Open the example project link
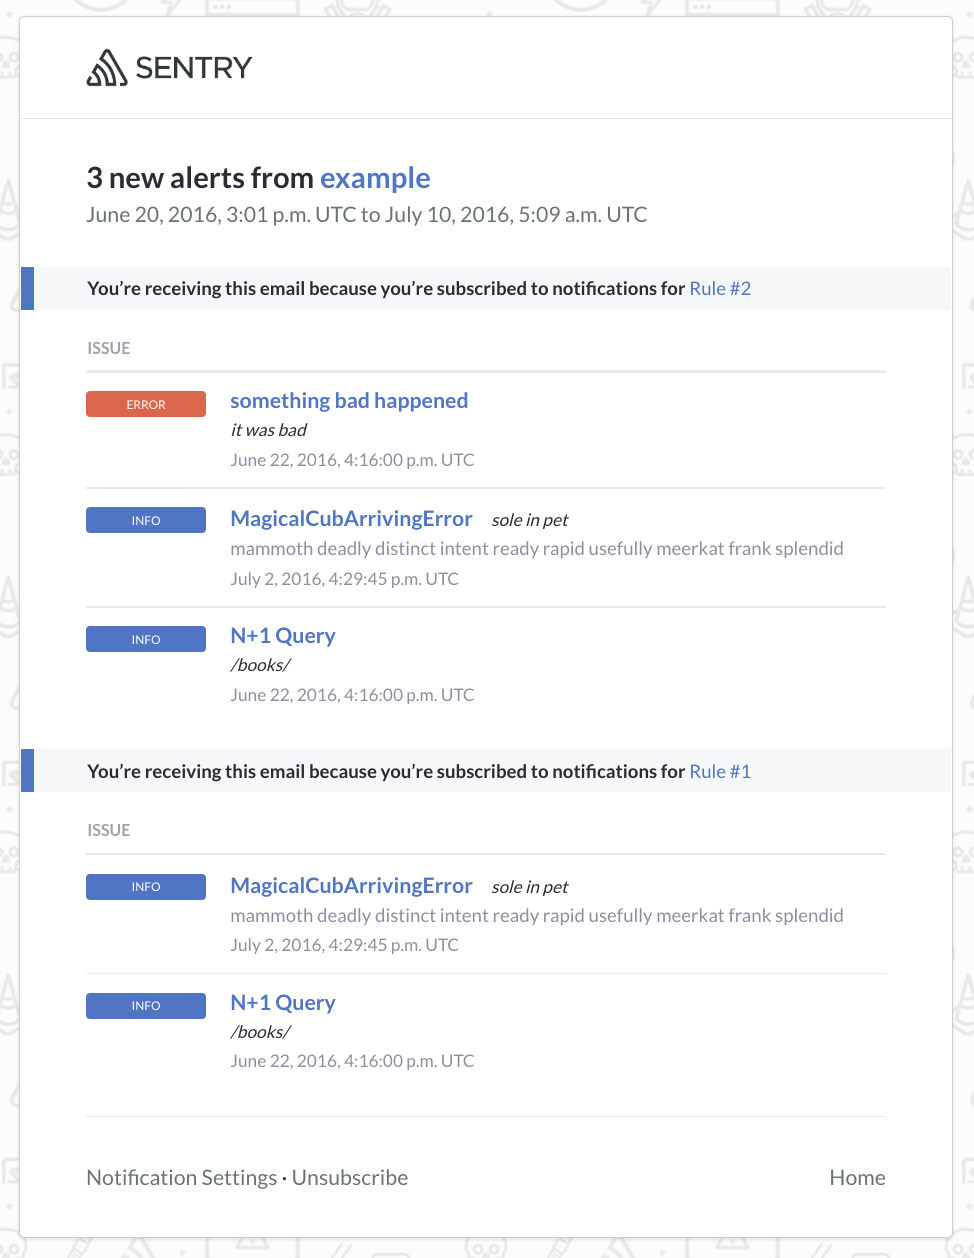Viewport: 974px width, 1258px height. [x=375, y=177]
